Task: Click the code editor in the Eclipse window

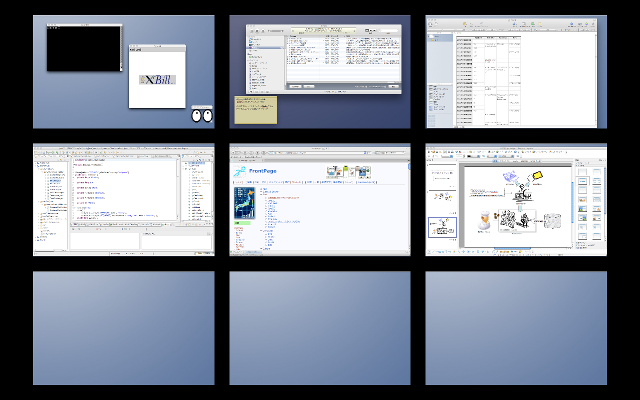Action: tap(125, 190)
